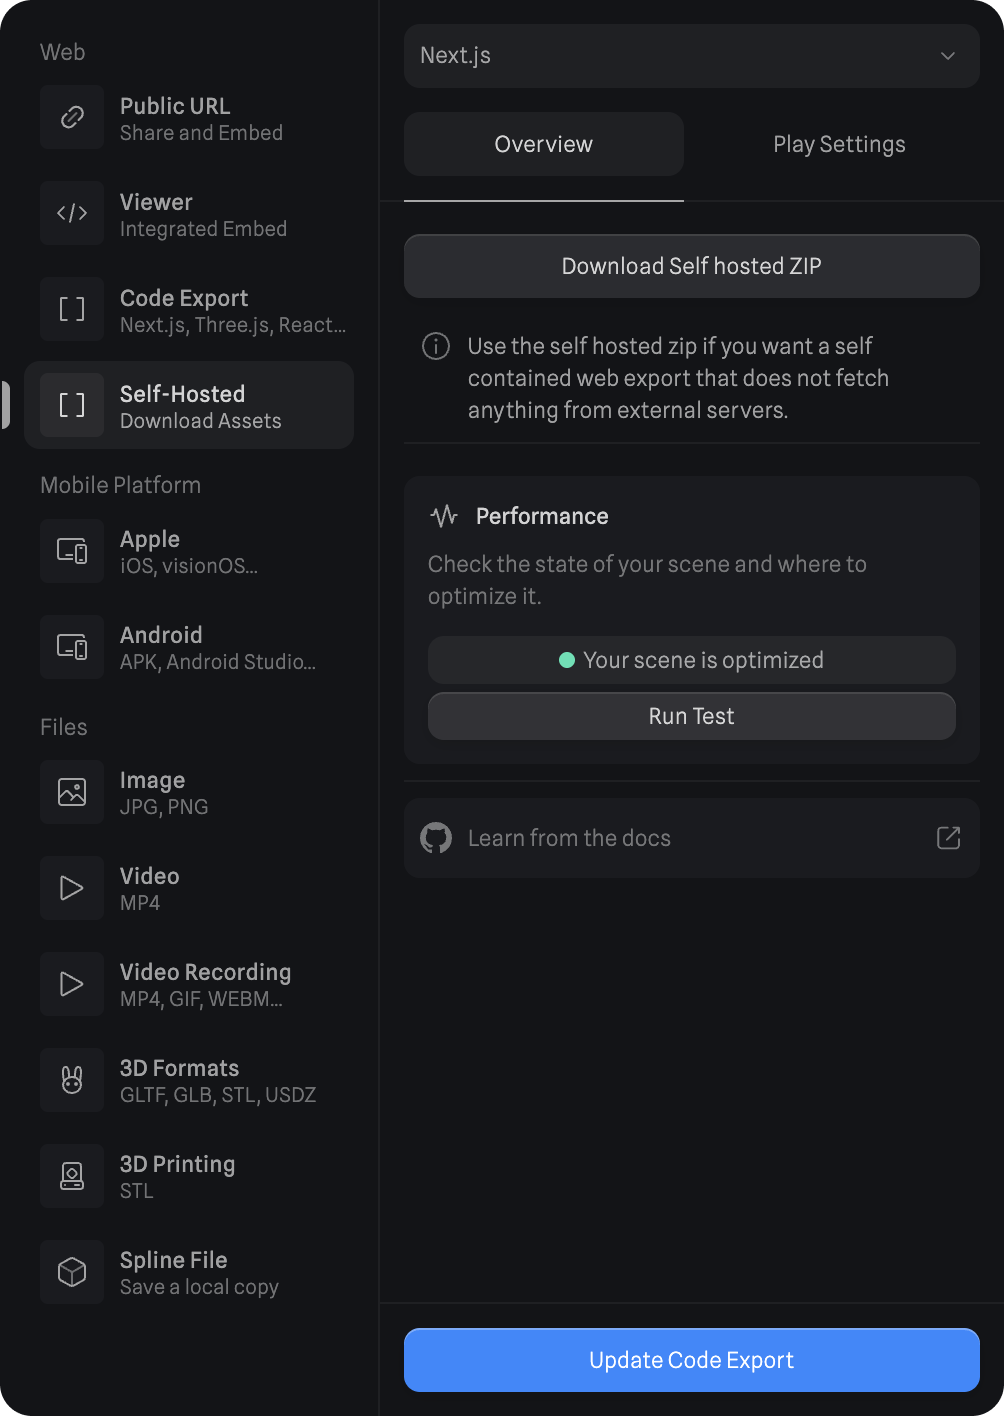Click the Update Code Export button
Image resolution: width=1004 pixels, height=1416 pixels.
coord(691,1360)
